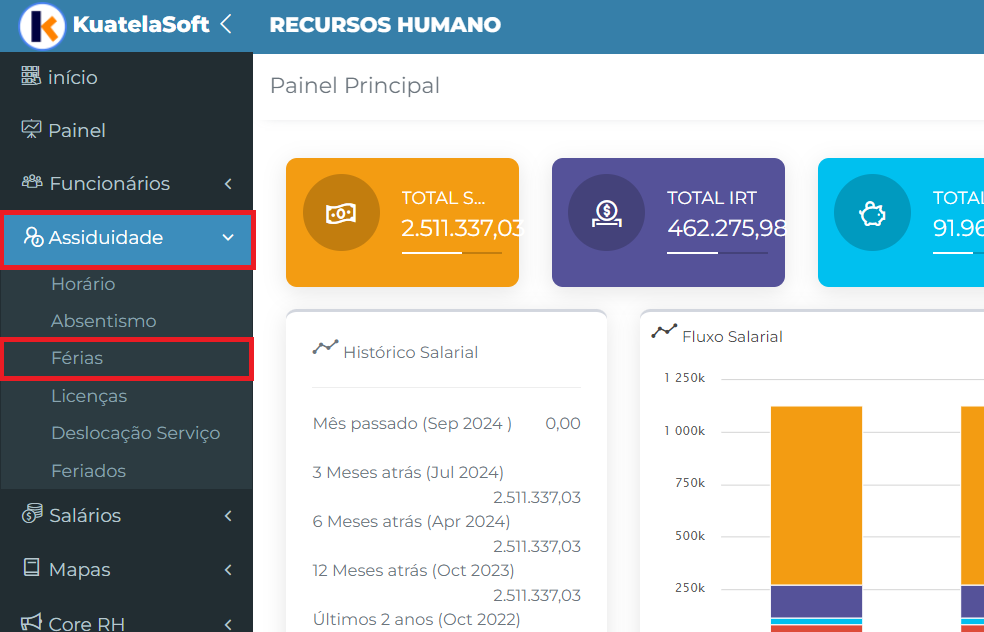Open Deslocação Serviço page
The image size is (984, 632).
[135, 433]
